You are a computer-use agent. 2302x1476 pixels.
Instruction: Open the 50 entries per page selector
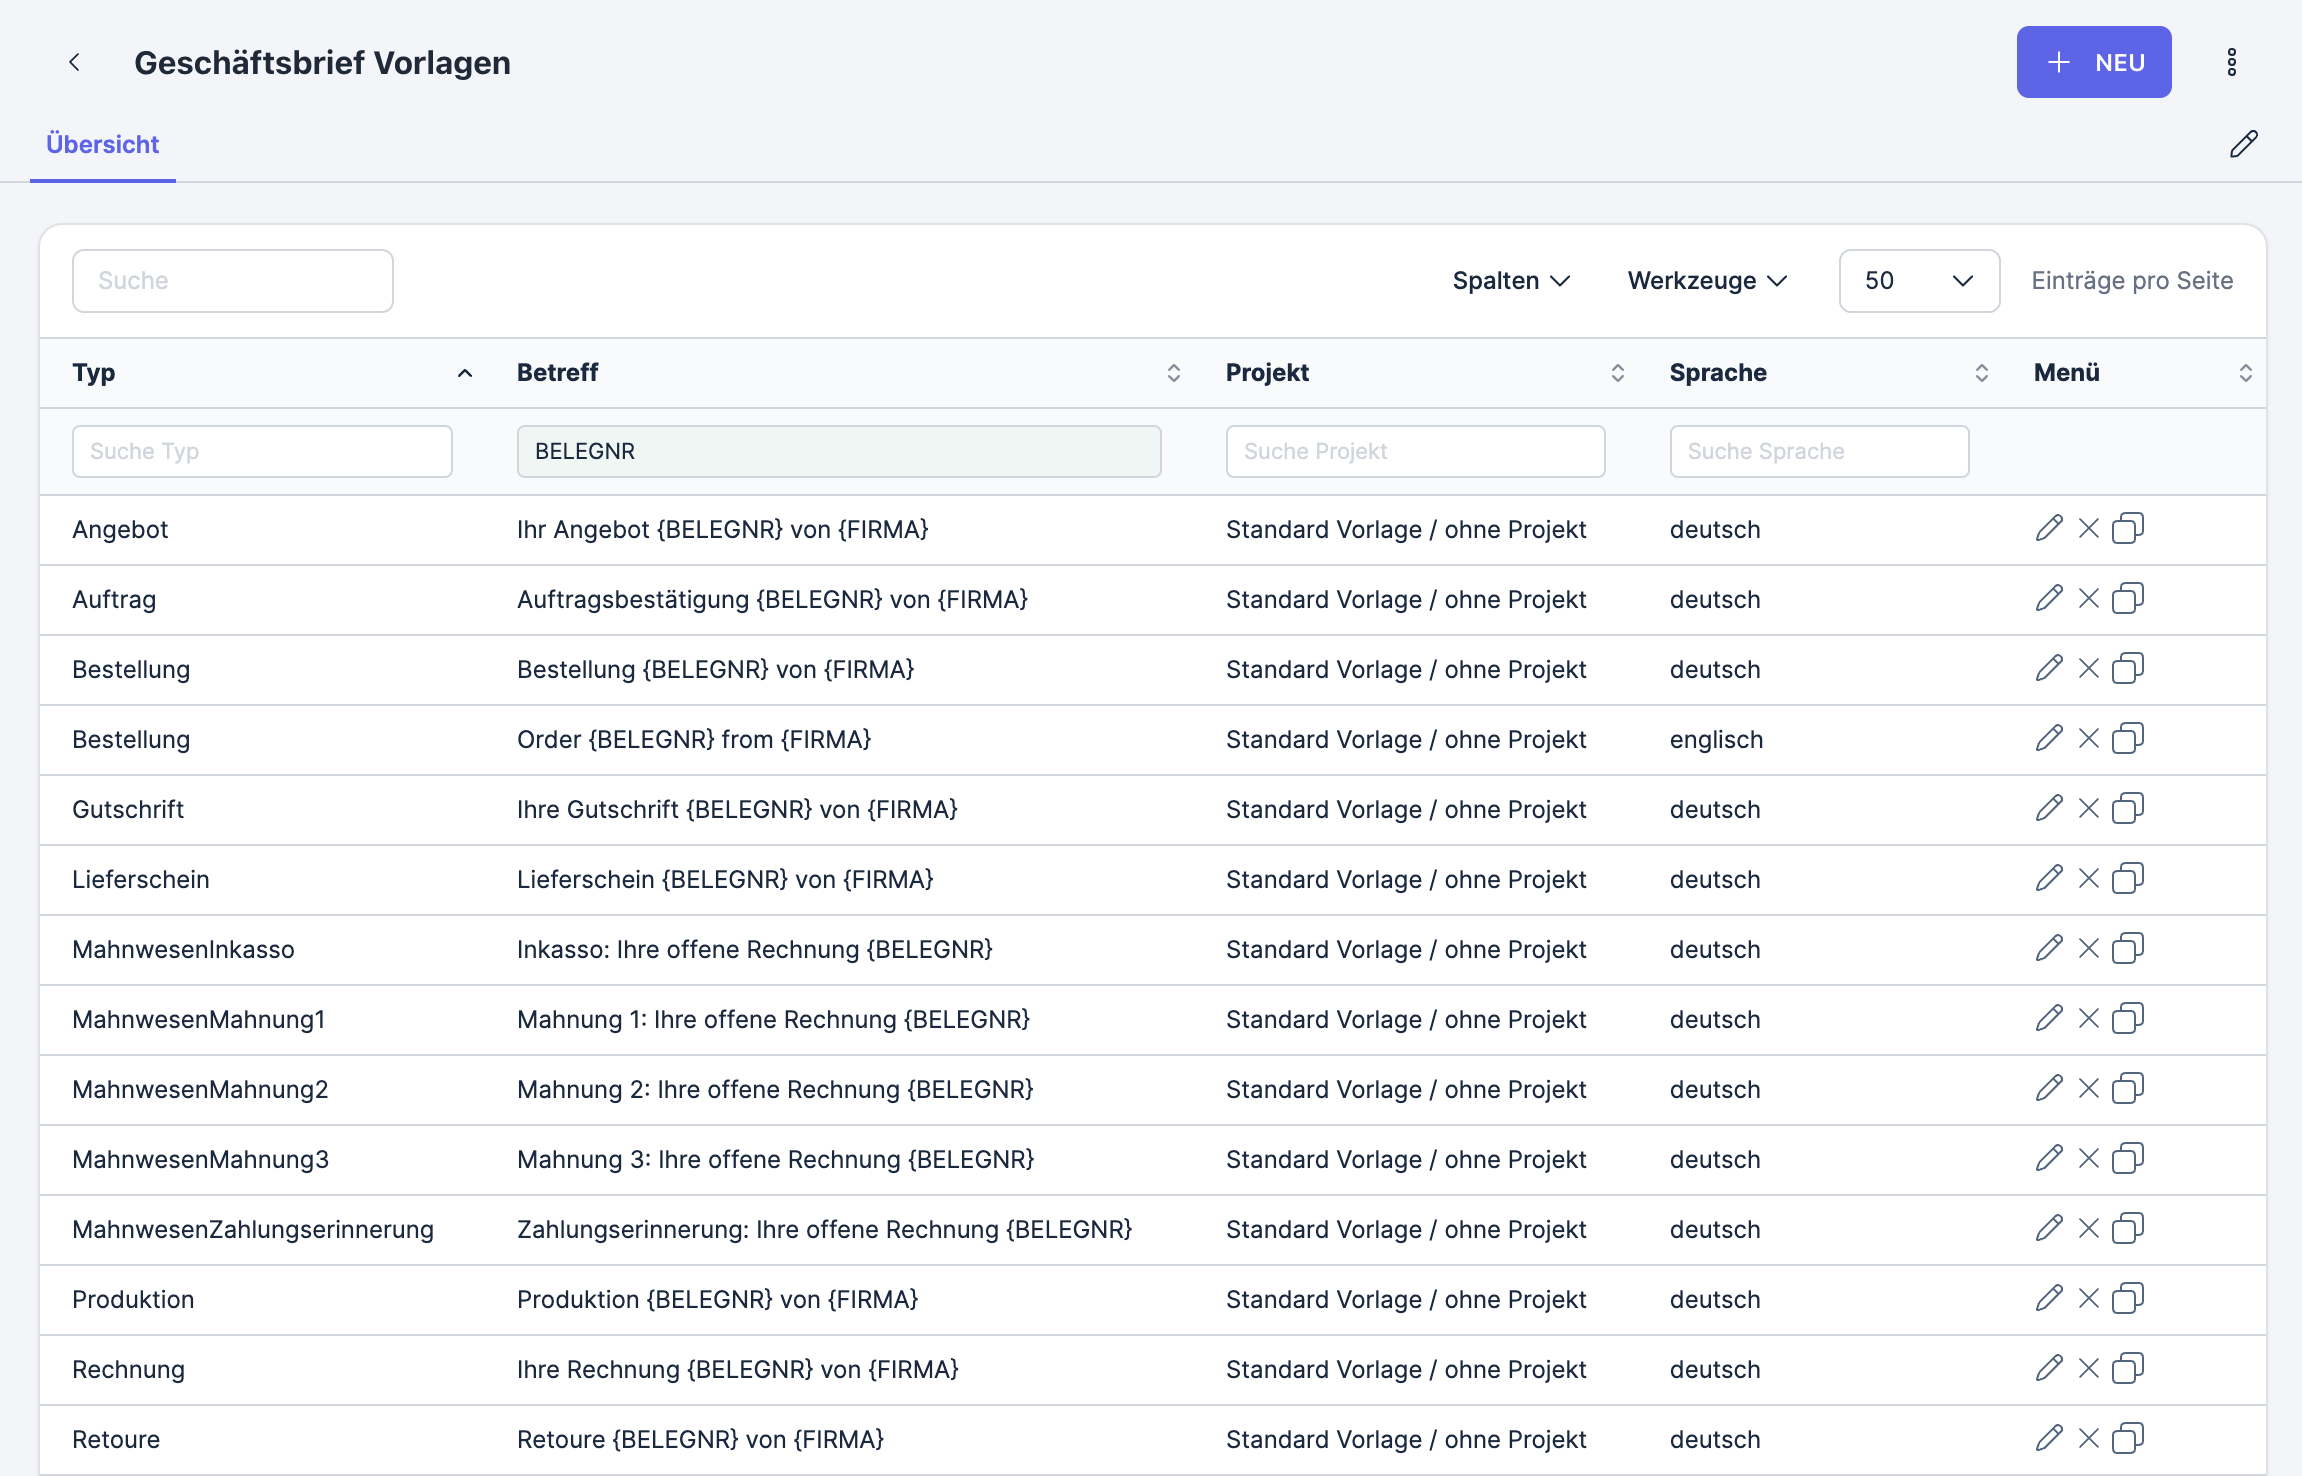(1918, 281)
